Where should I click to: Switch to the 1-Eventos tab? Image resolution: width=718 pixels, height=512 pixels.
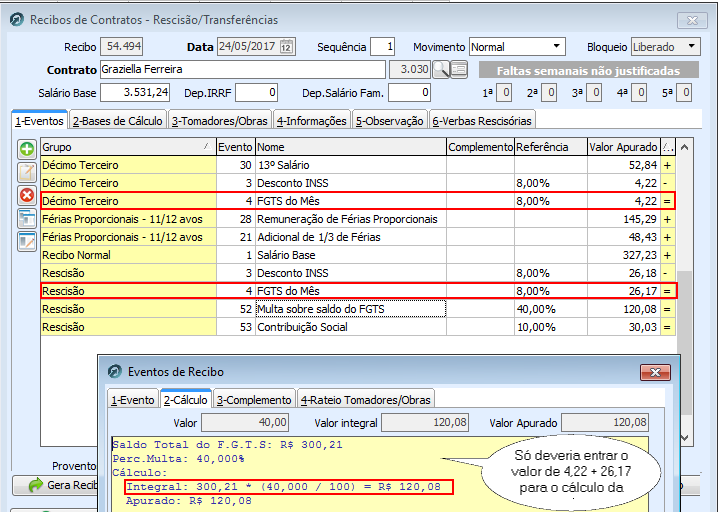39,120
